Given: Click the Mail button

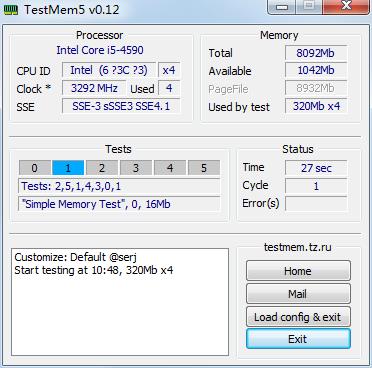Looking at the screenshot, I should pos(298,294).
